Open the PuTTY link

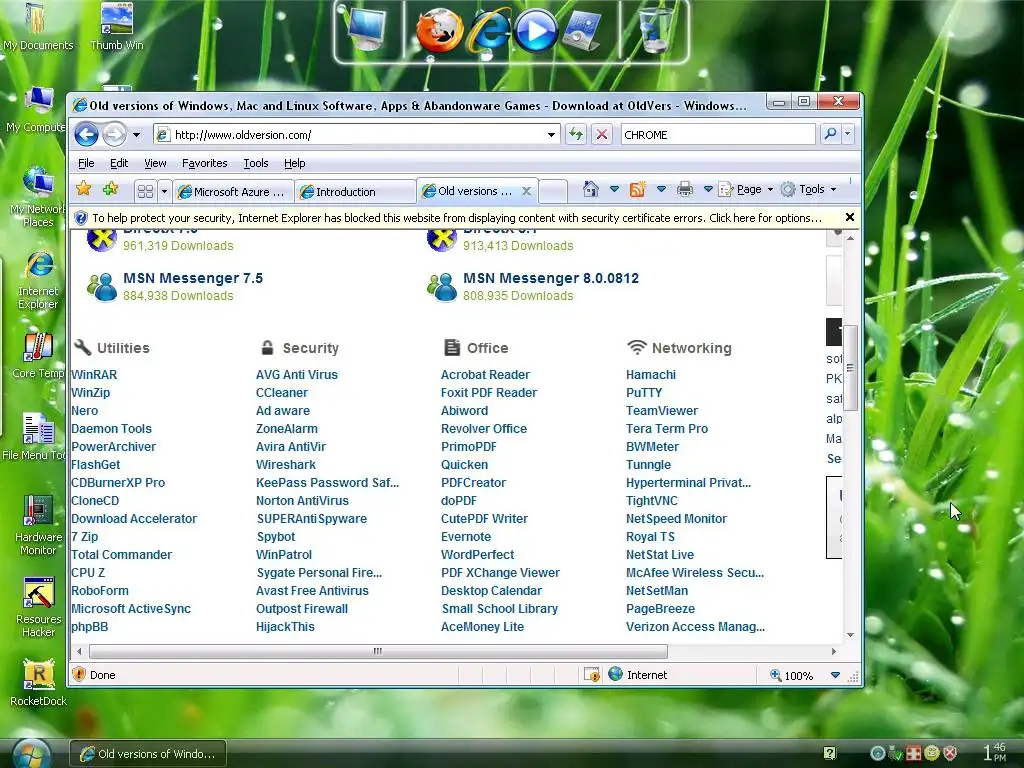click(x=644, y=392)
